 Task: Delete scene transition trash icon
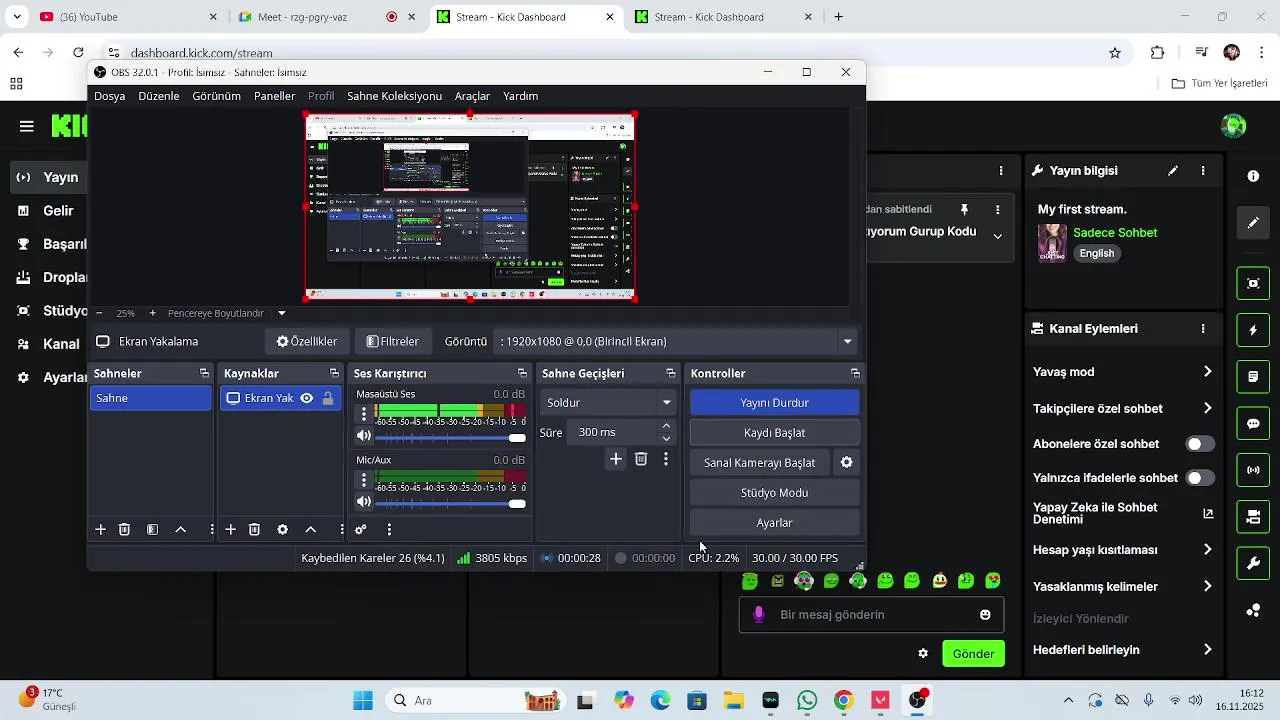pos(641,459)
